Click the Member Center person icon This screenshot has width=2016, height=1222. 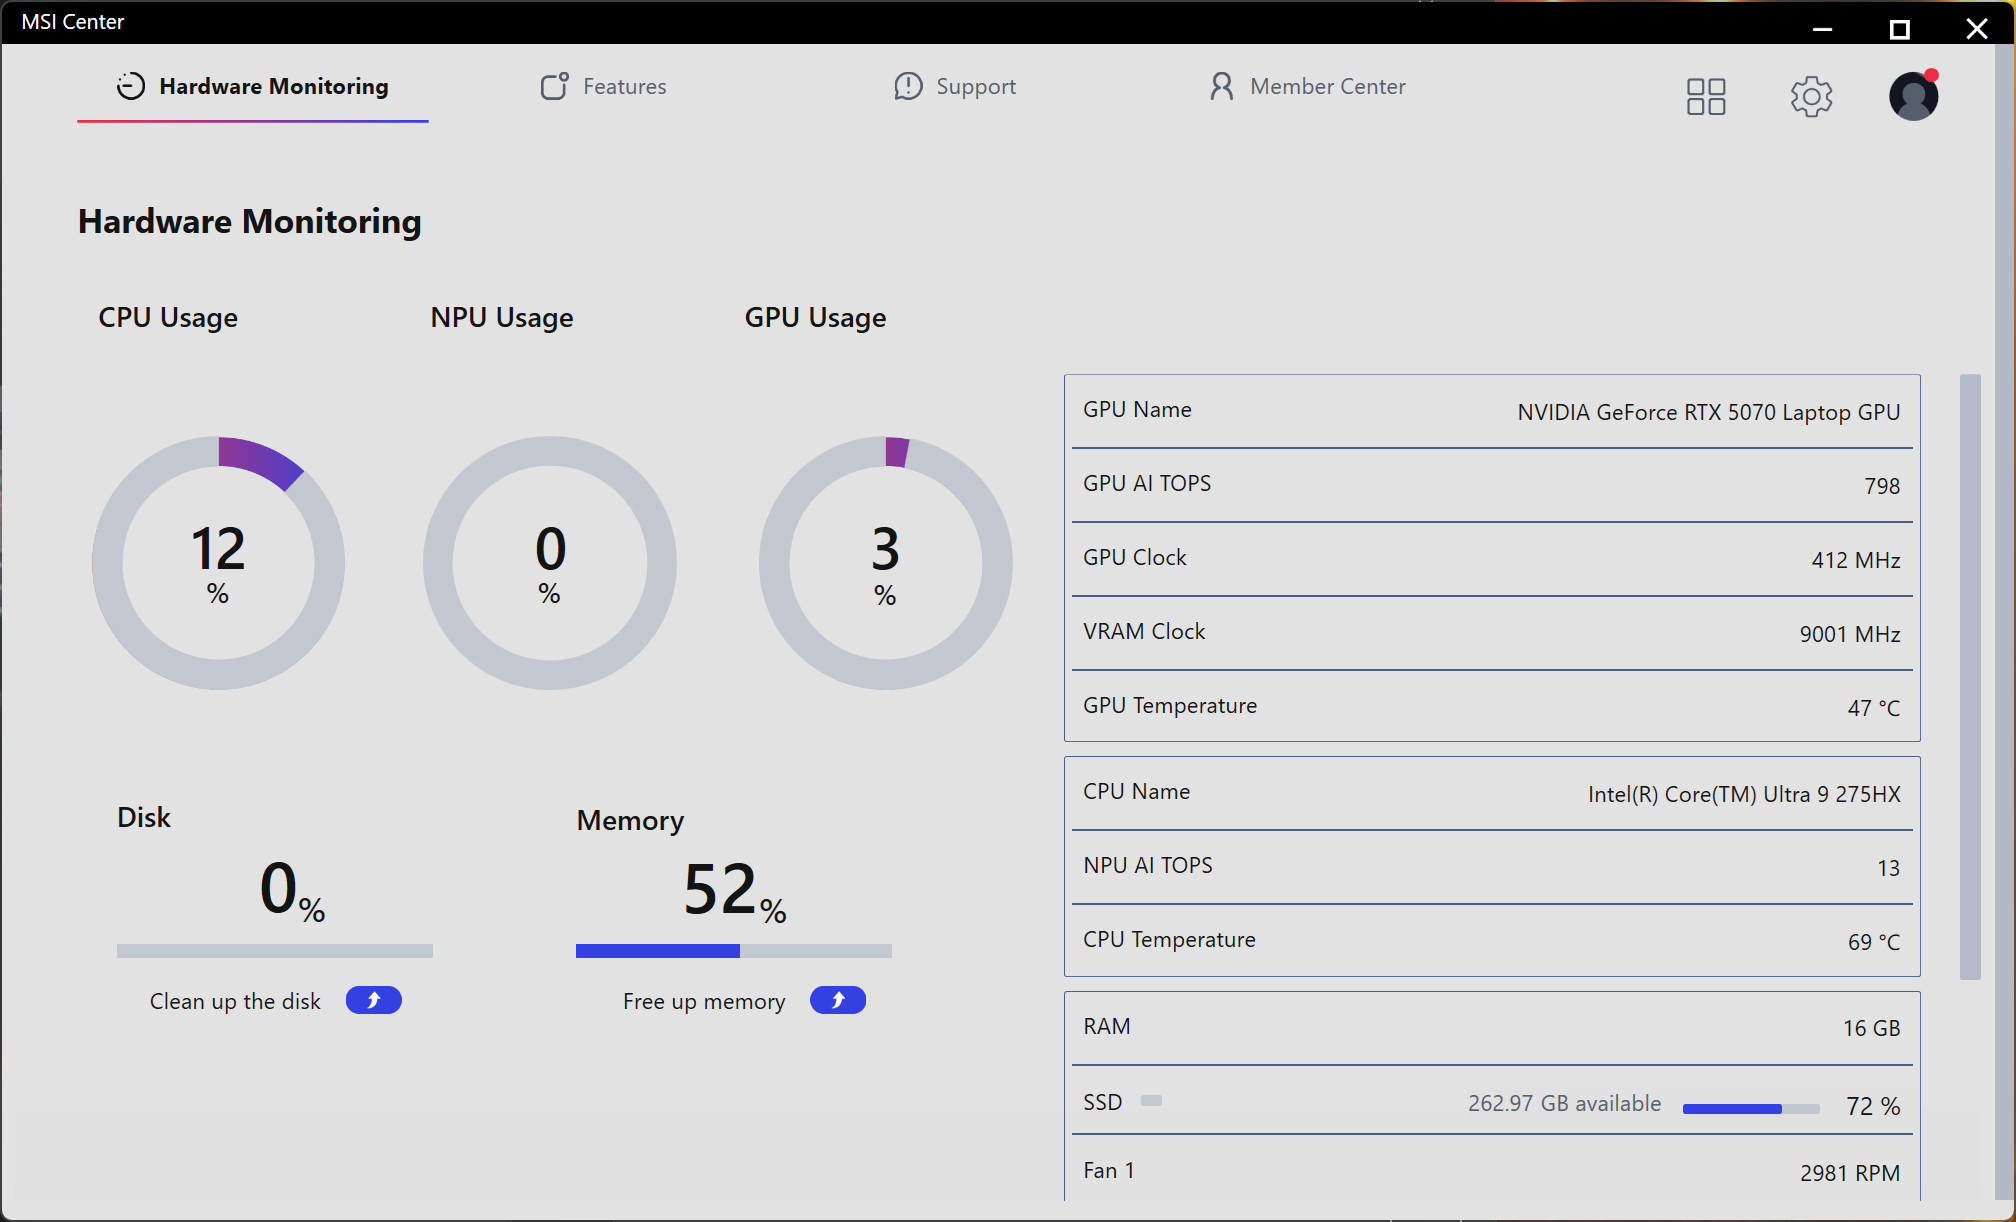[x=1220, y=87]
